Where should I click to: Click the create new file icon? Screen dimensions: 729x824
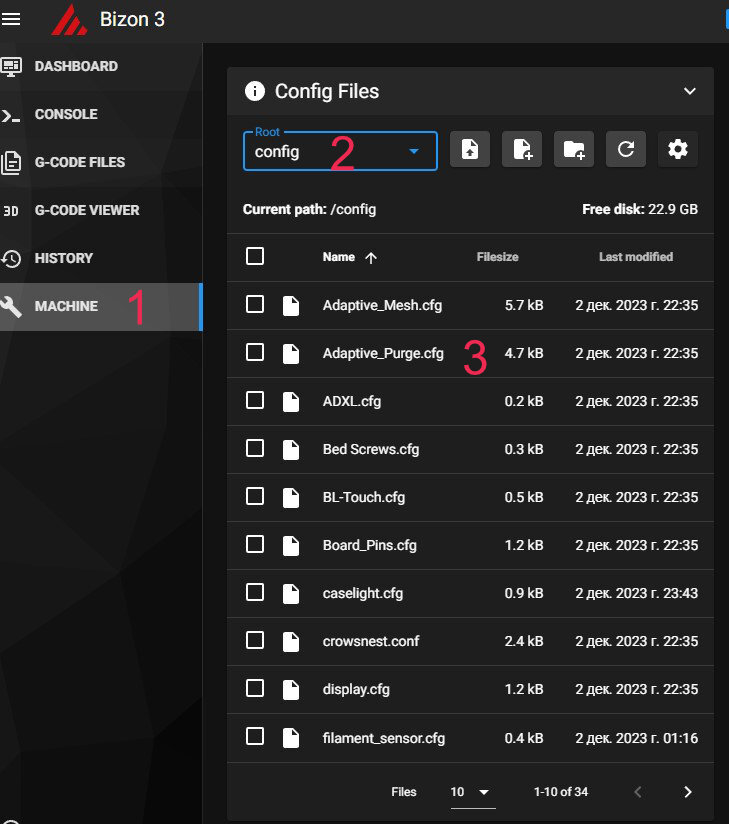pyautogui.click(x=521, y=150)
